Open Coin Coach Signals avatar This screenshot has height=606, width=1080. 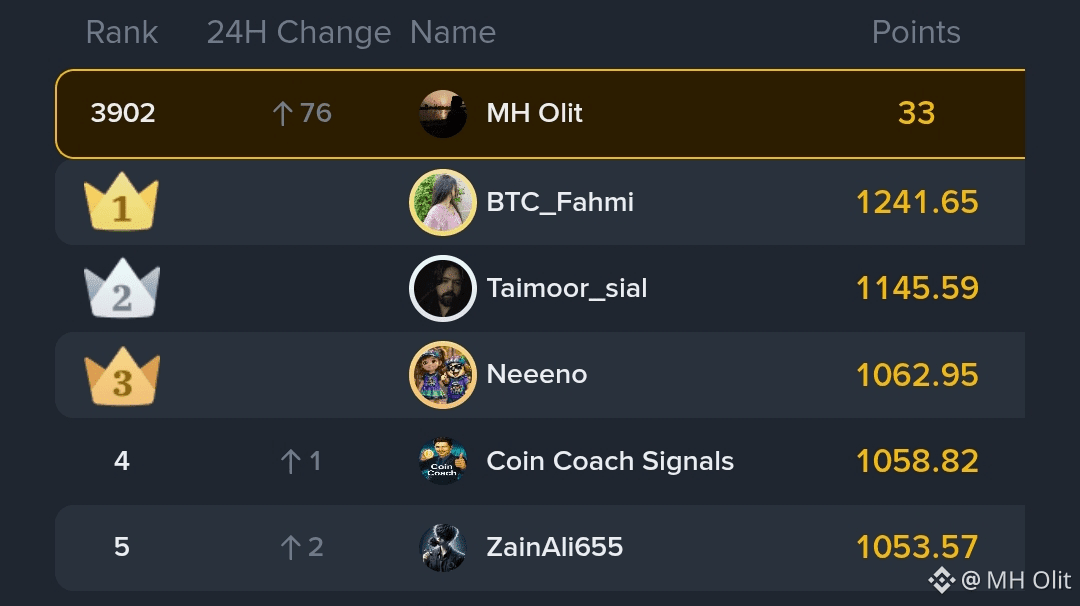443,461
